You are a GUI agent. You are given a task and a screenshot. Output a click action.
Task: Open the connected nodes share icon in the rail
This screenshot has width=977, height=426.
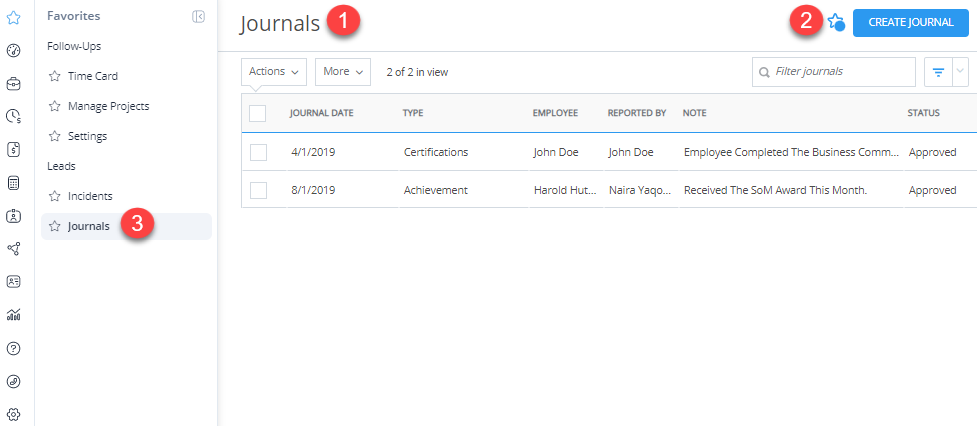tap(14, 249)
